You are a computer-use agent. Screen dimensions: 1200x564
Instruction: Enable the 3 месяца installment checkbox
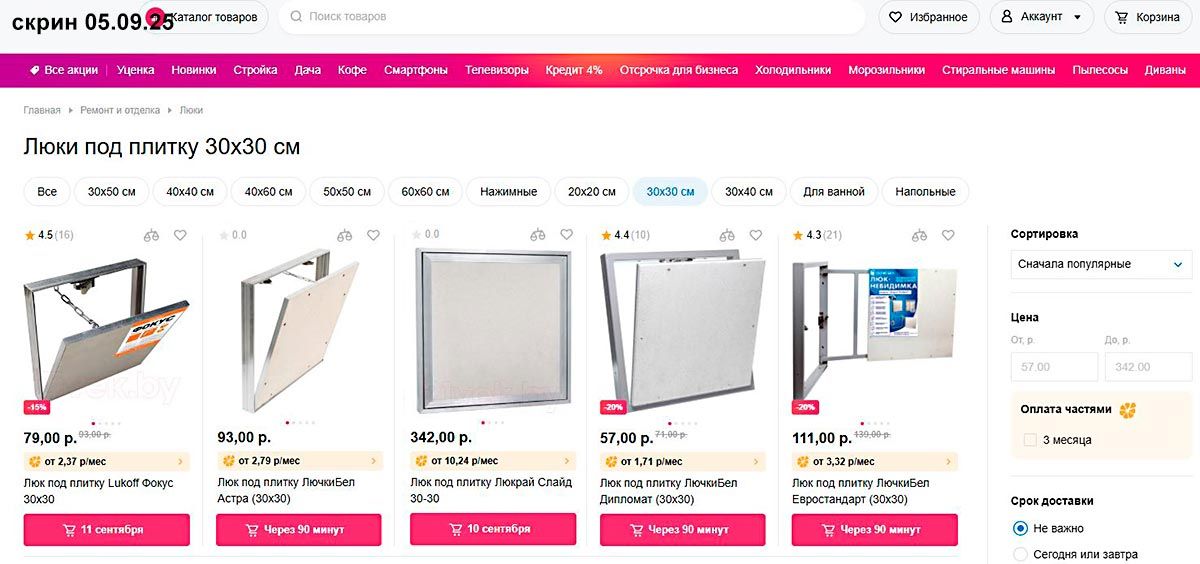(x=1030, y=440)
